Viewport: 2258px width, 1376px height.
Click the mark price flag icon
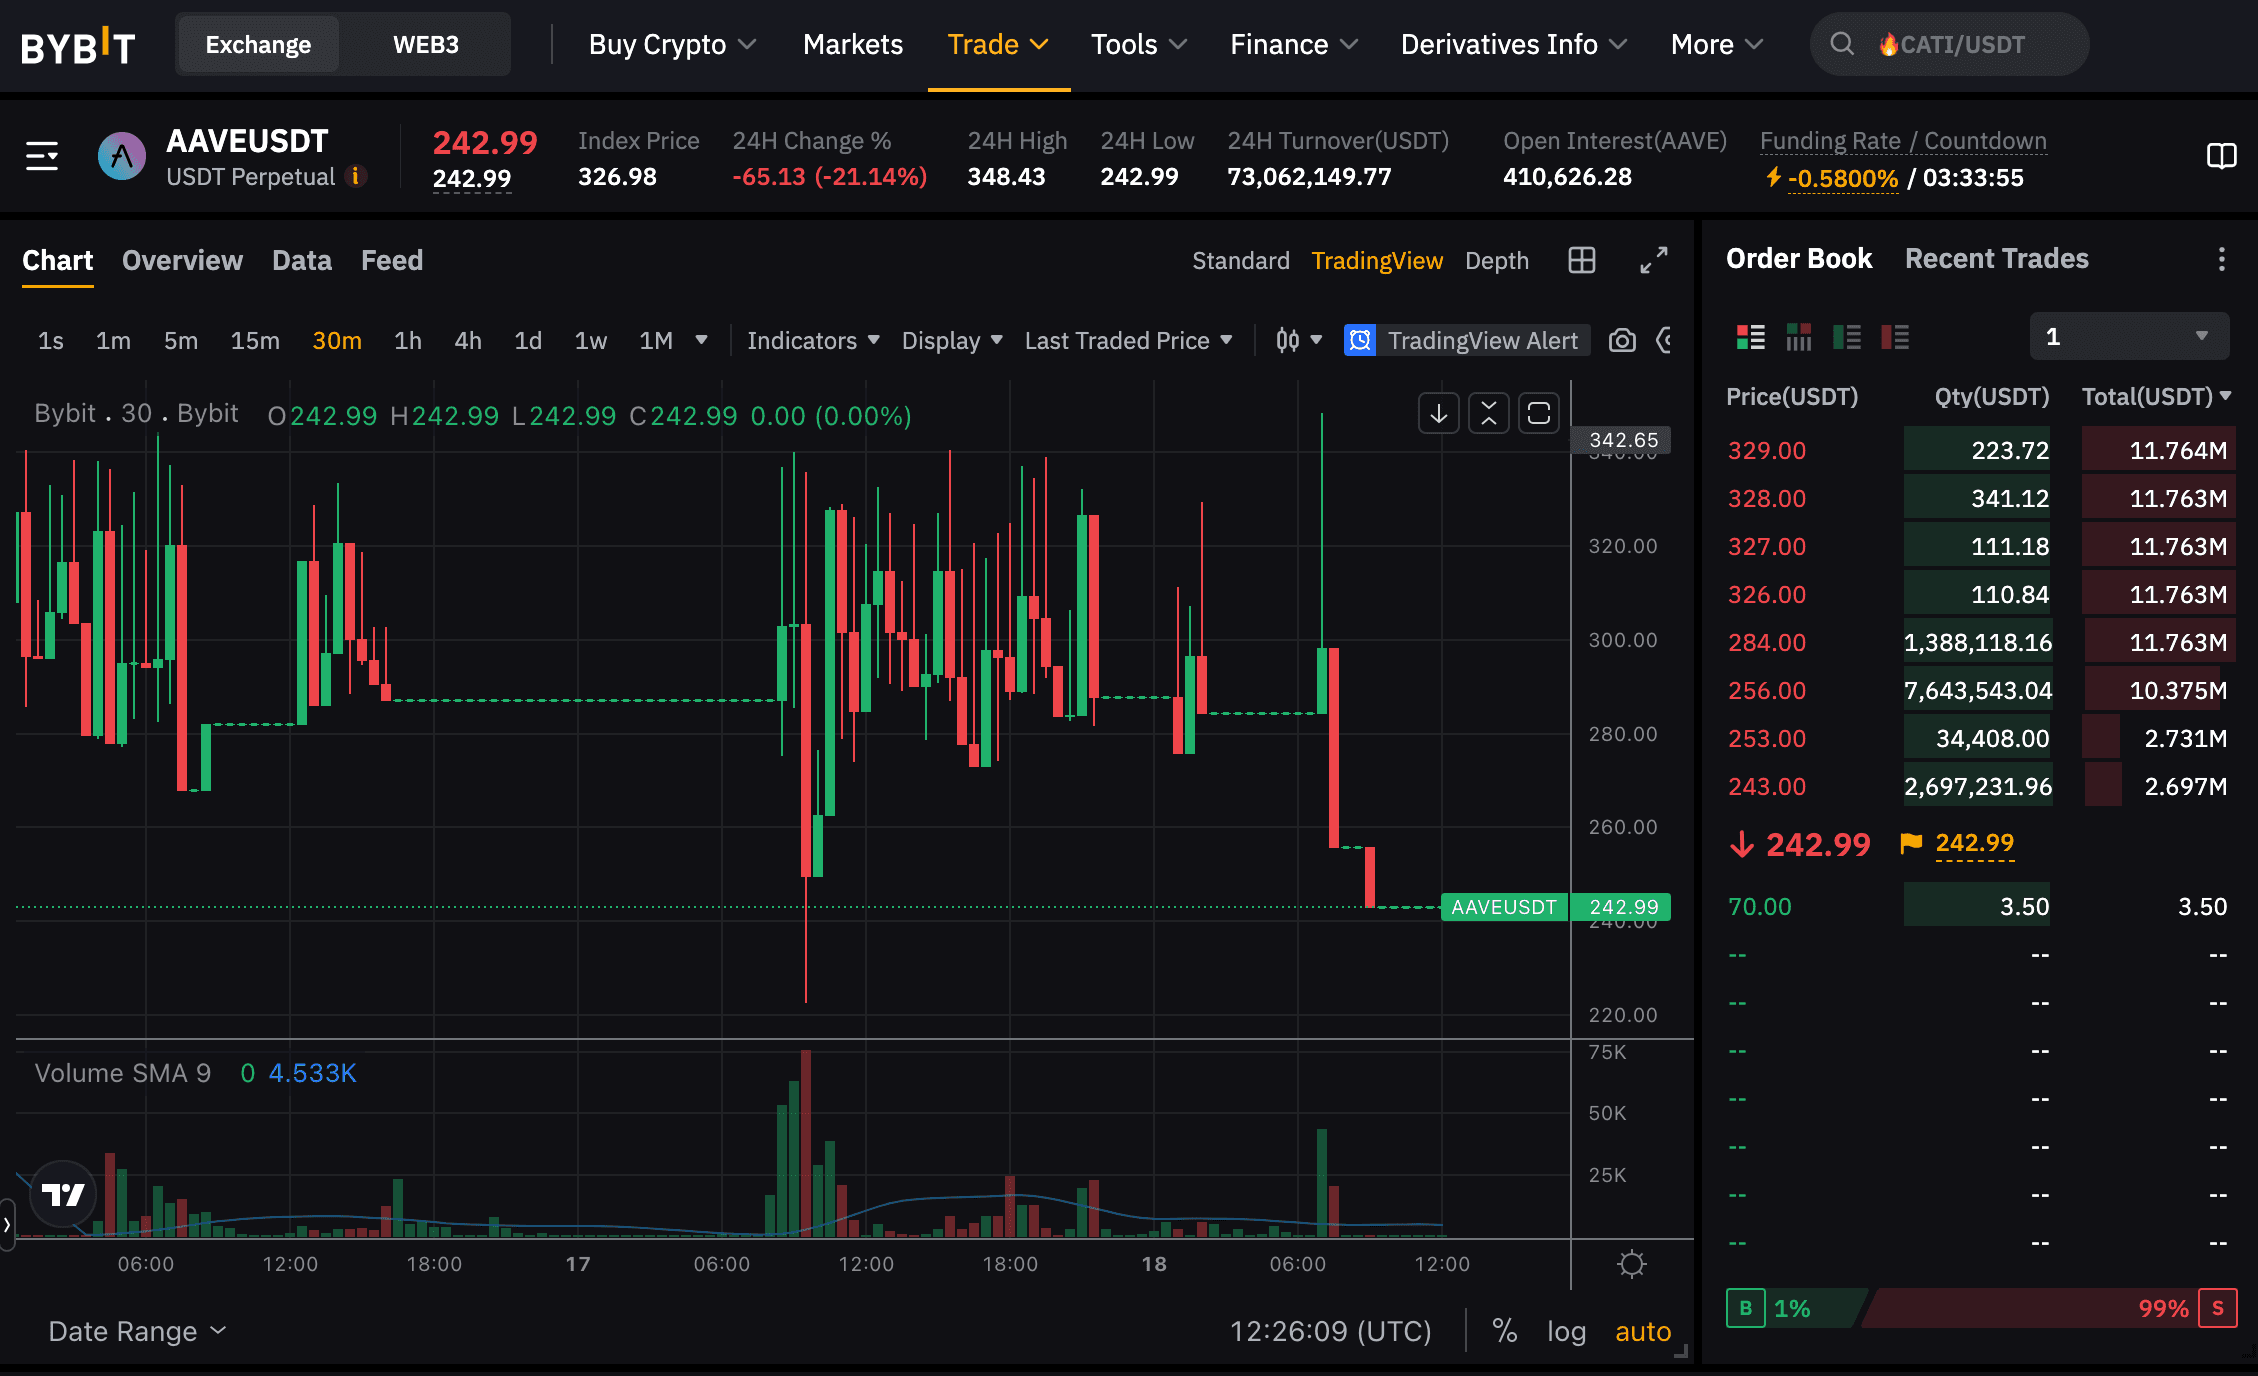[x=1911, y=843]
